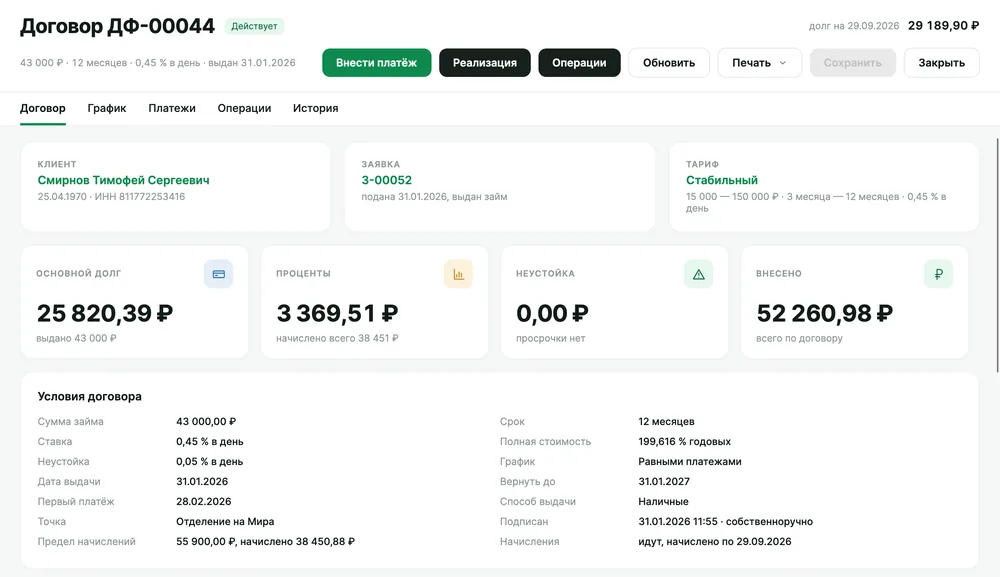
Task: Click the Внесено amount 52 260,98 ₽
Action: [x=825, y=313]
